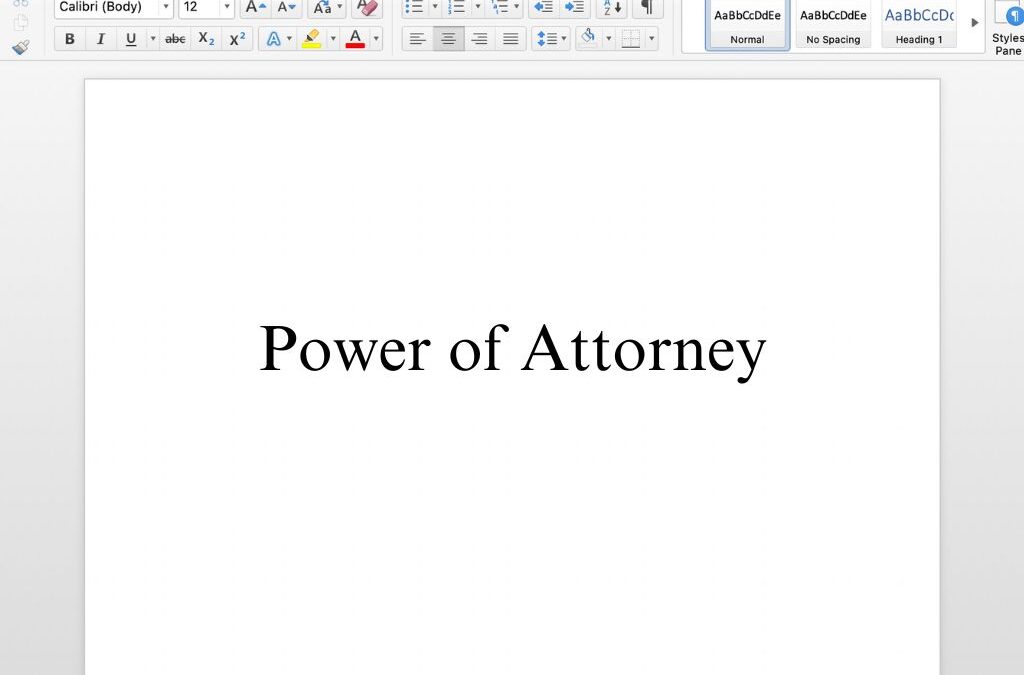The width and height of the screenshot is (1024, 675).
Task: Toggle underline formatting
Action: 131,39
